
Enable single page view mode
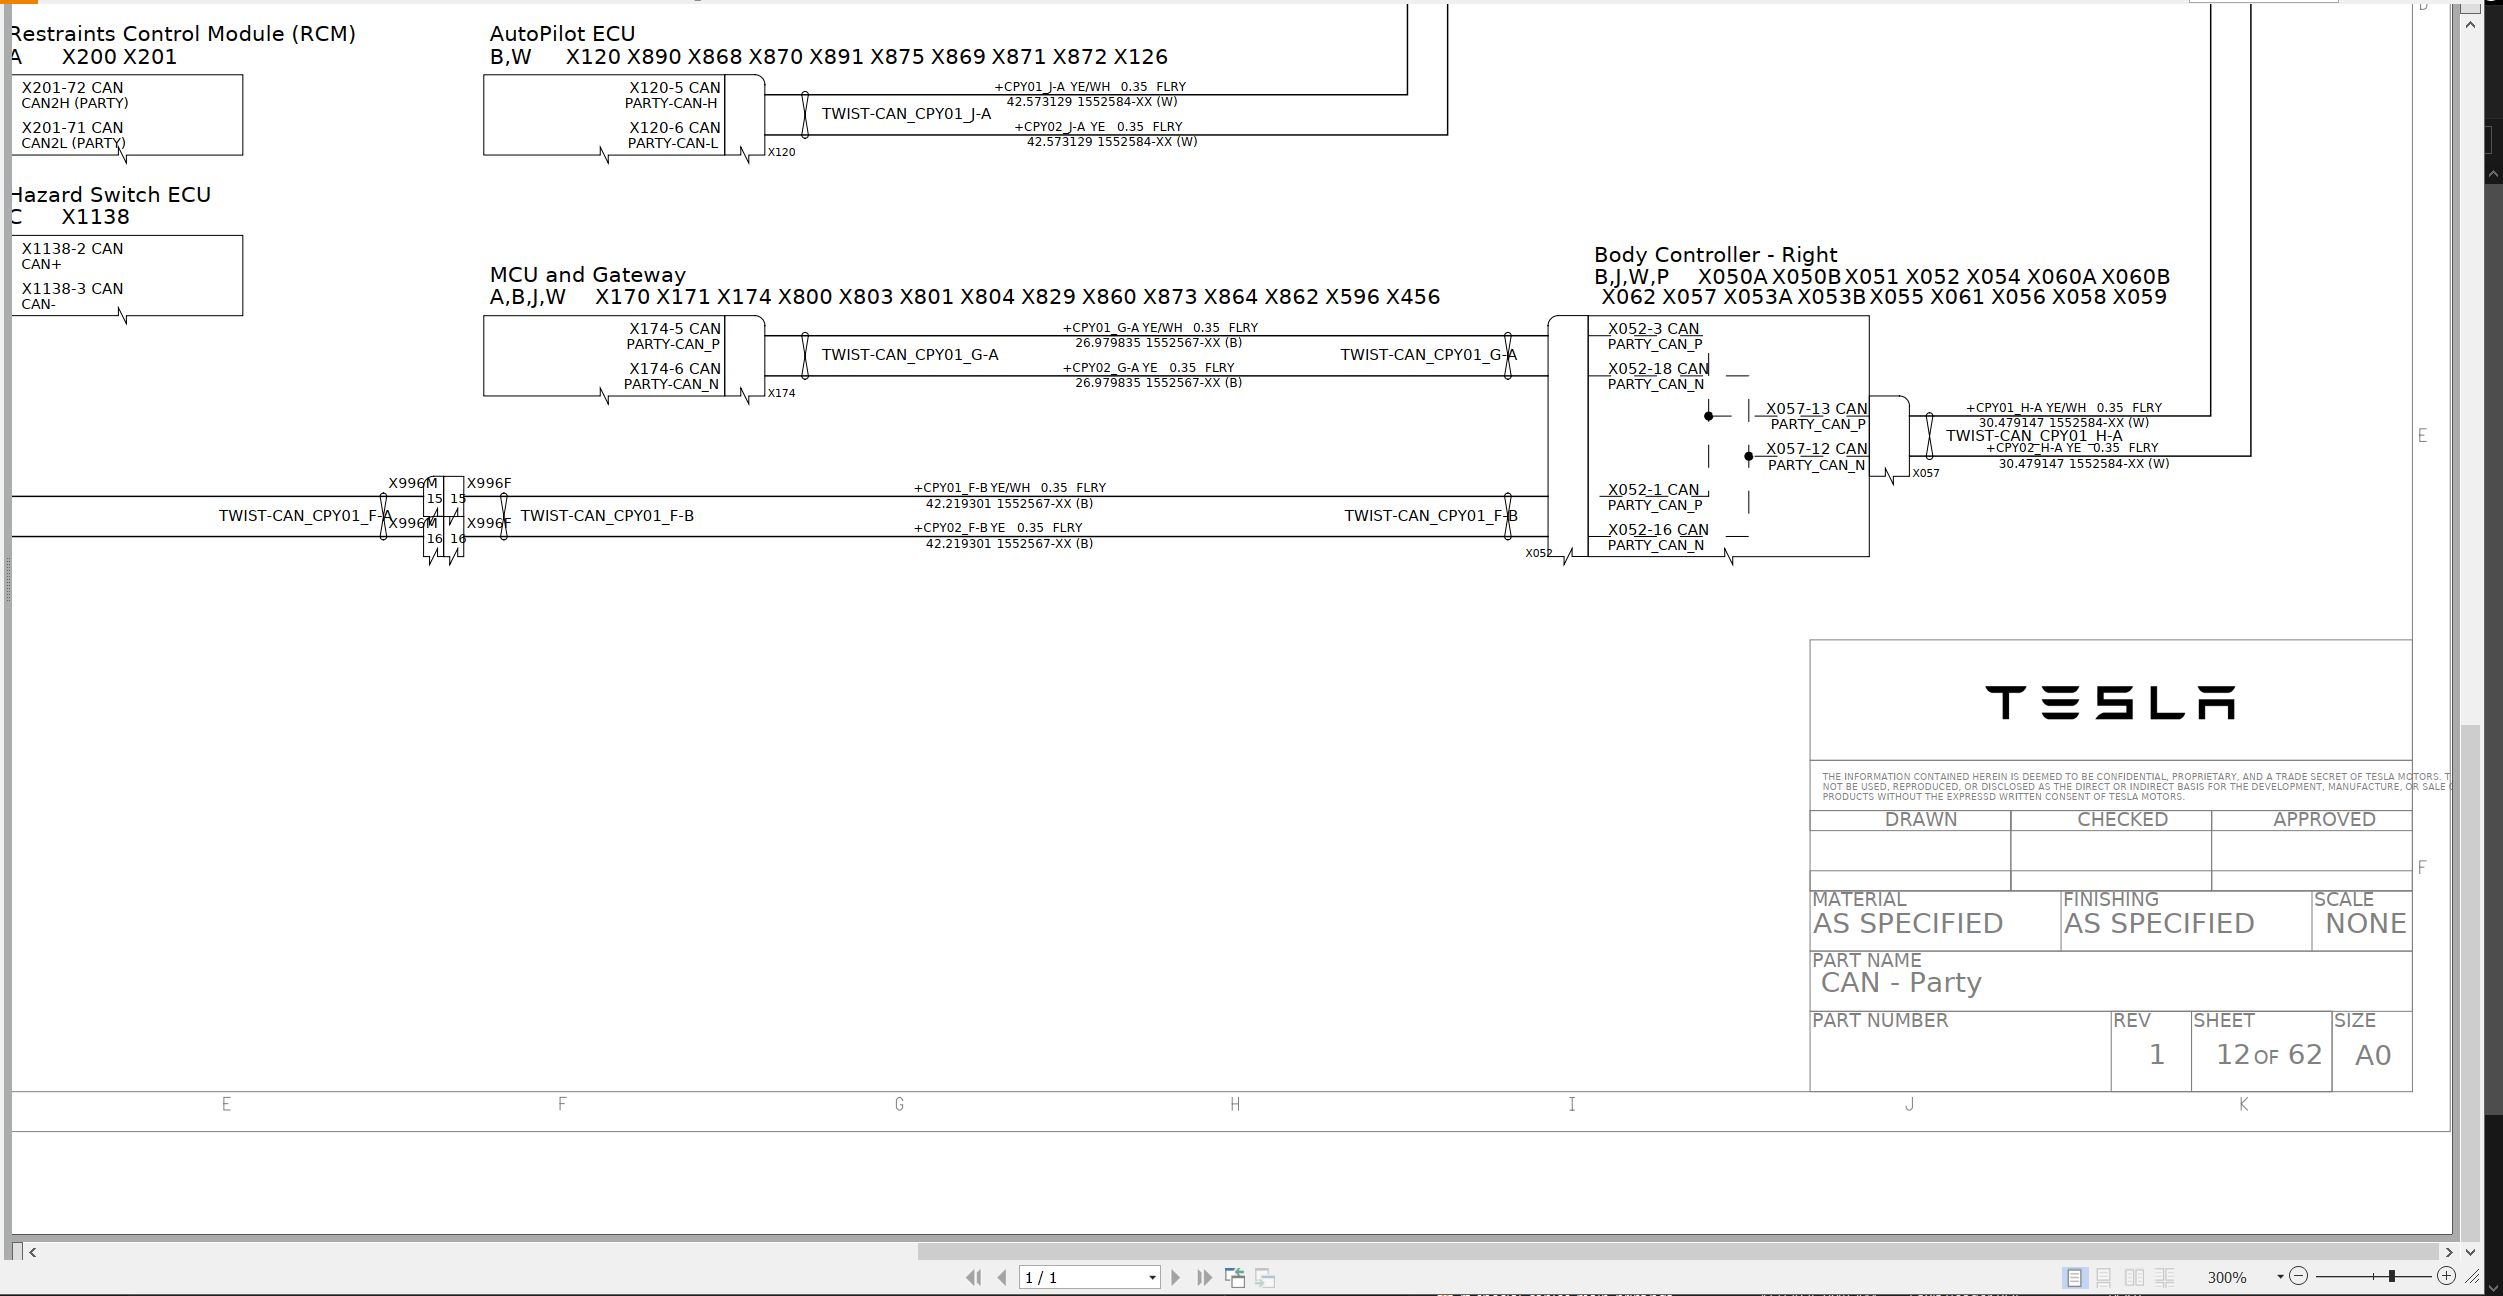tap(2074, 1277)
